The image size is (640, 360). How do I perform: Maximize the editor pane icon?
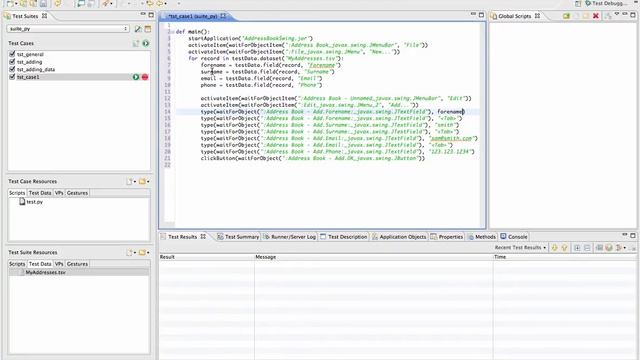point(481,15)
